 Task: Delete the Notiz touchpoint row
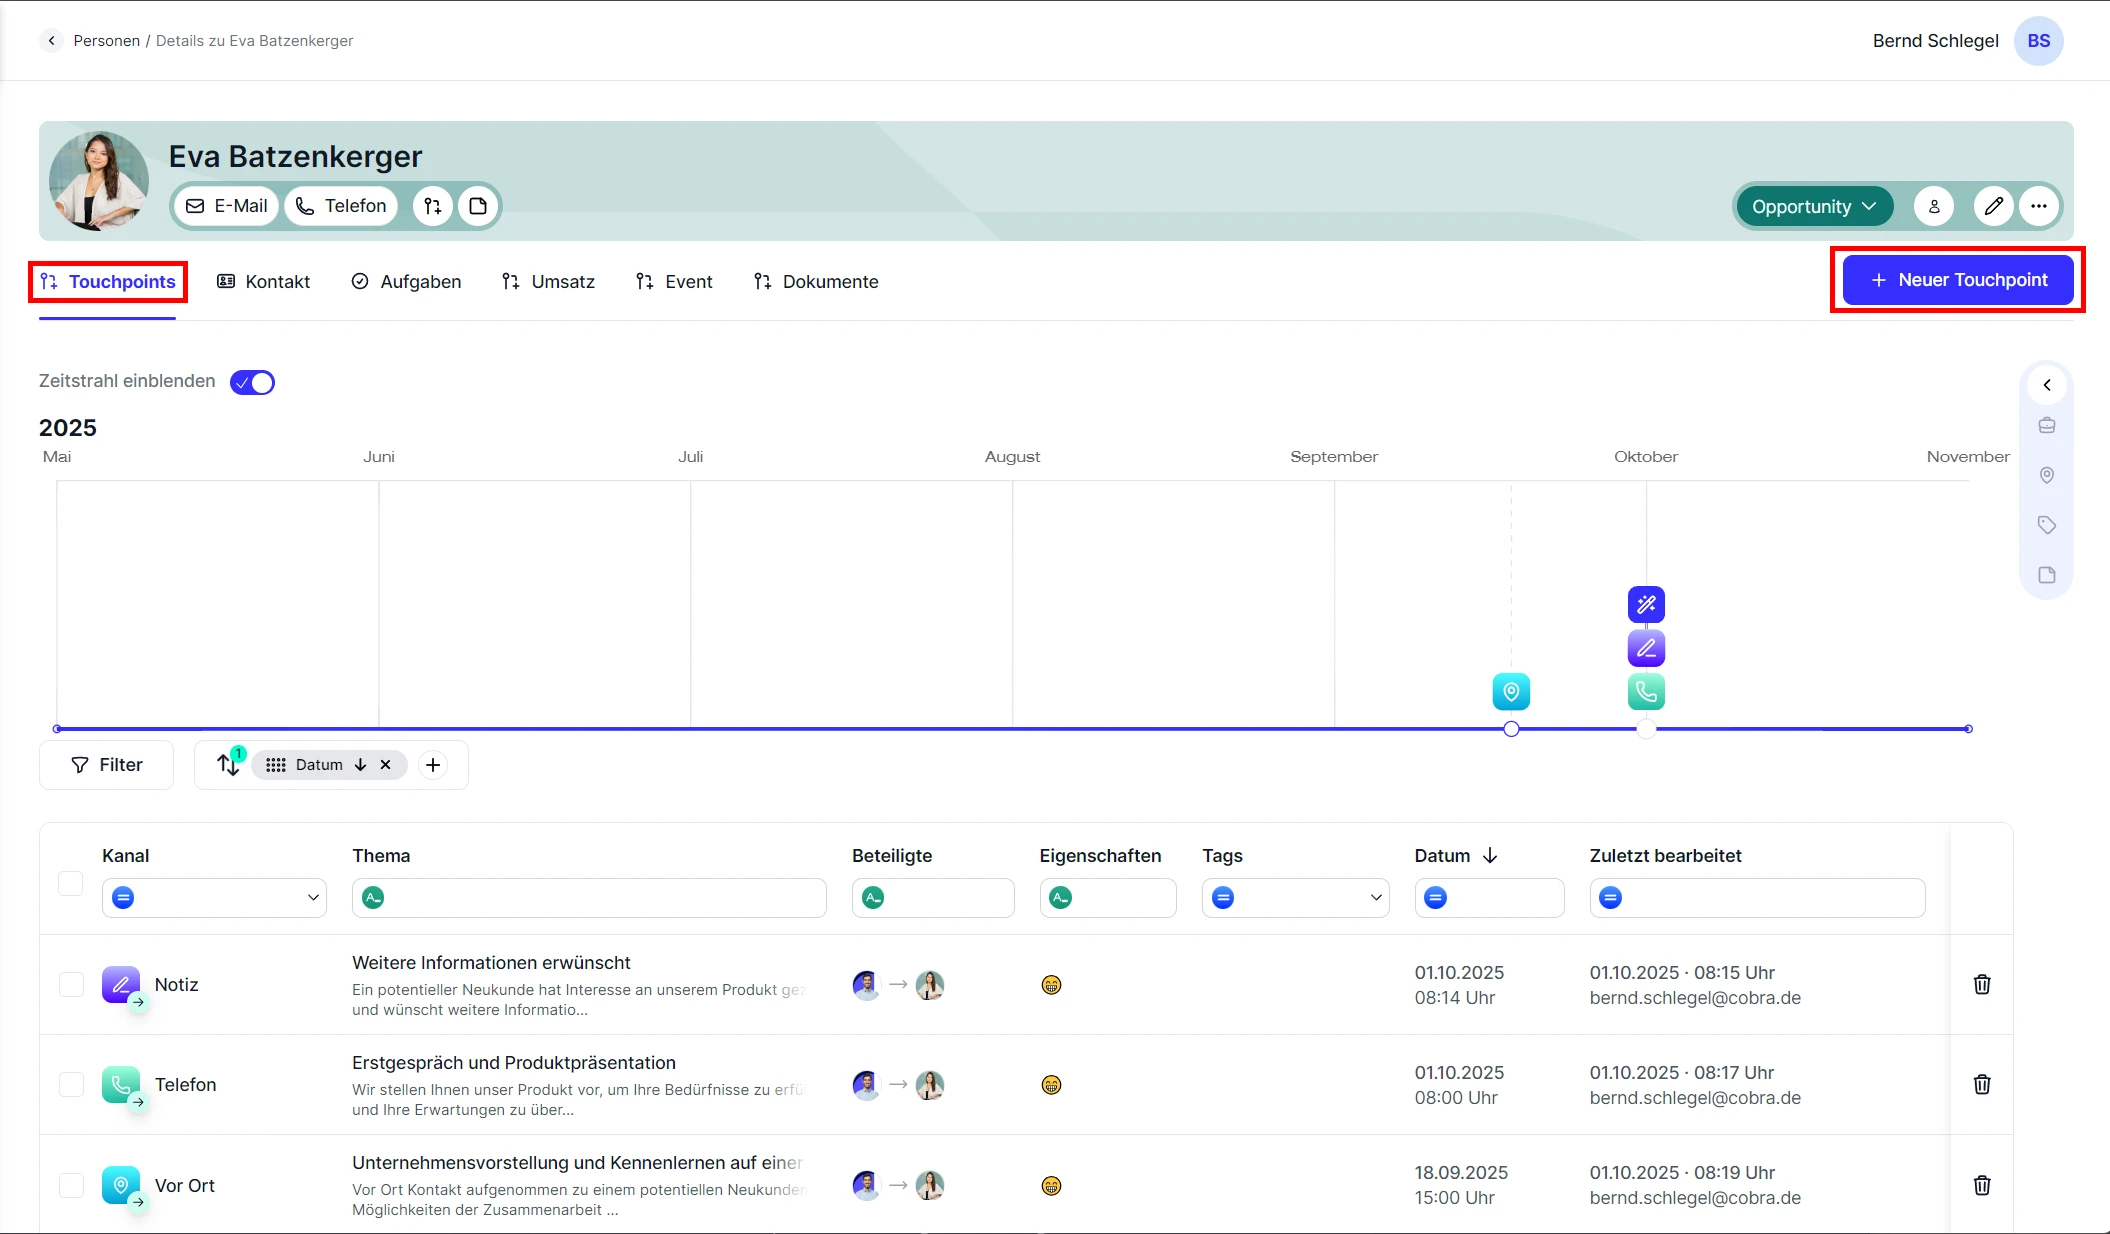pyautogui.click(x=1981, y=985)
